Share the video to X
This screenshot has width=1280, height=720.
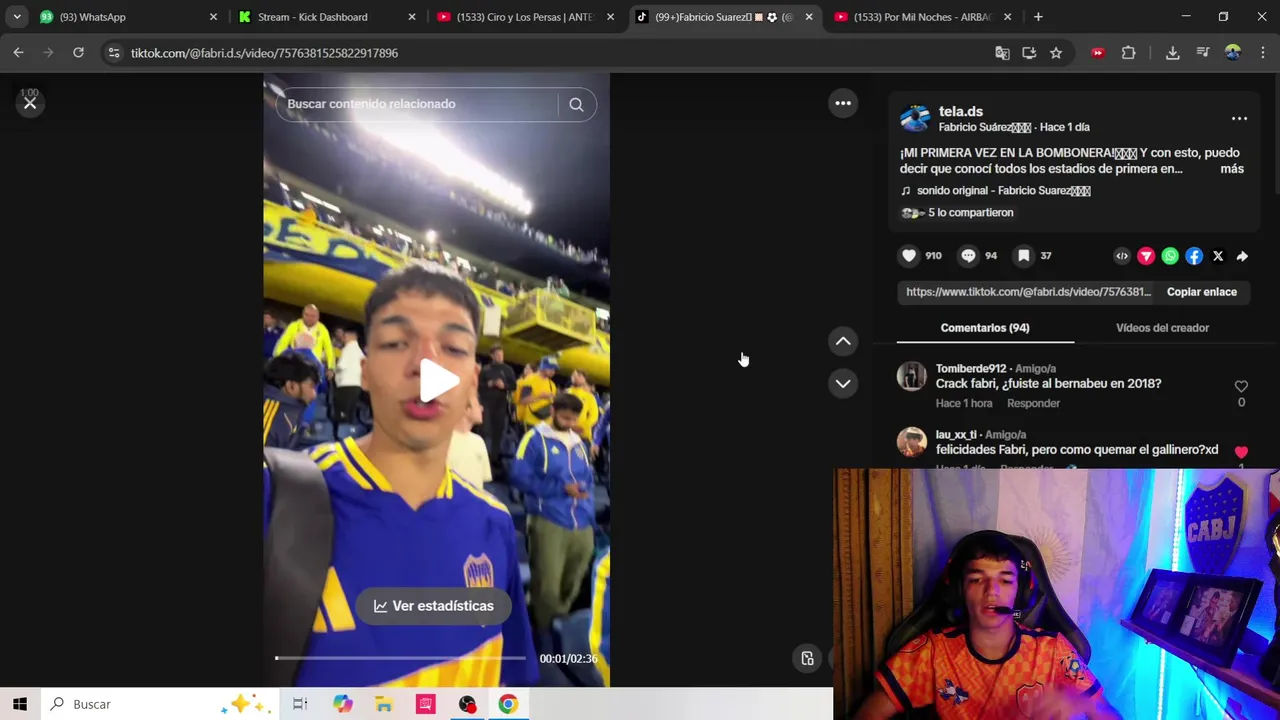point(1218,257)
